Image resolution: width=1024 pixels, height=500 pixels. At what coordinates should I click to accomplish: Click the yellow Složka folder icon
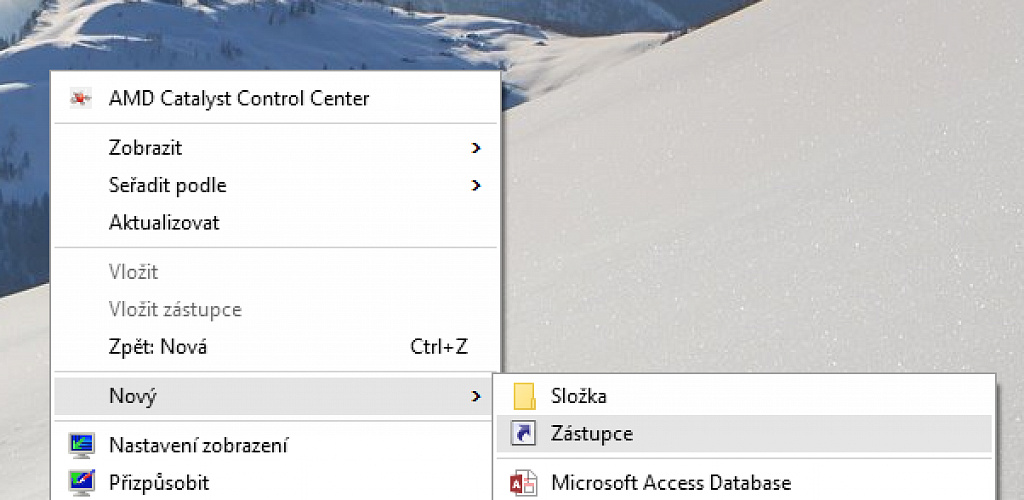(524, 396)
